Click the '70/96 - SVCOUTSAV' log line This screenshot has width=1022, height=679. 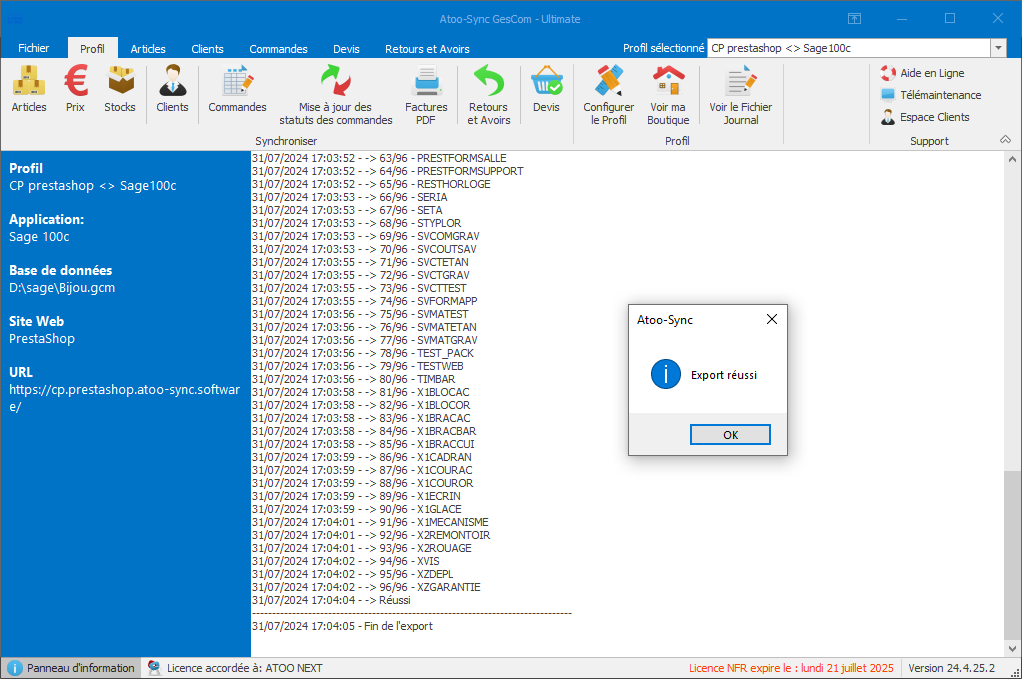pos(364,249)
